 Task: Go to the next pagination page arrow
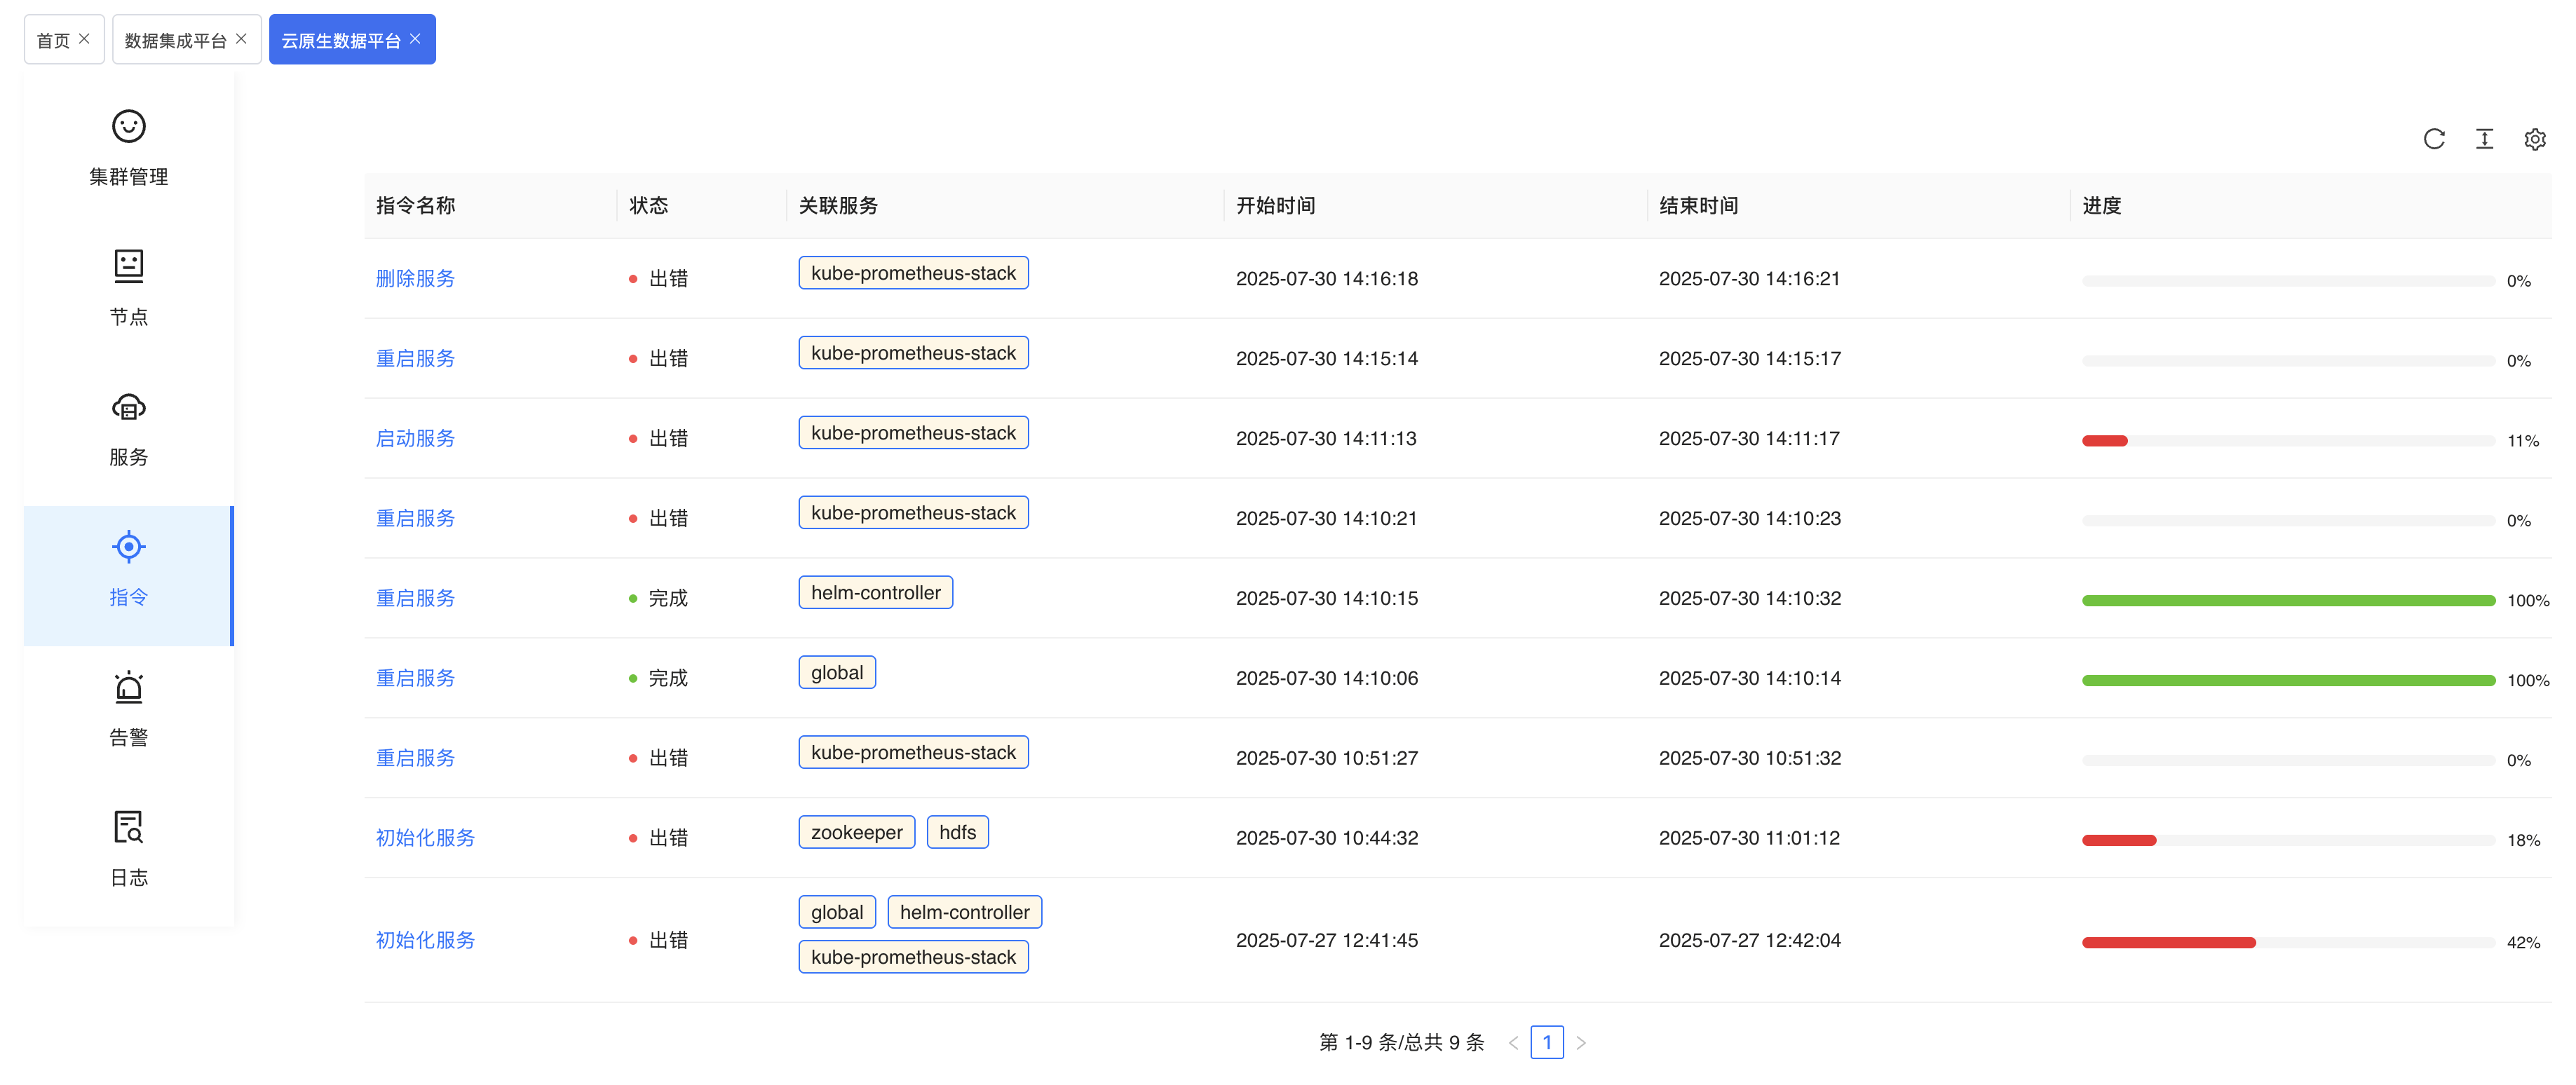tap(1581, 1043)
